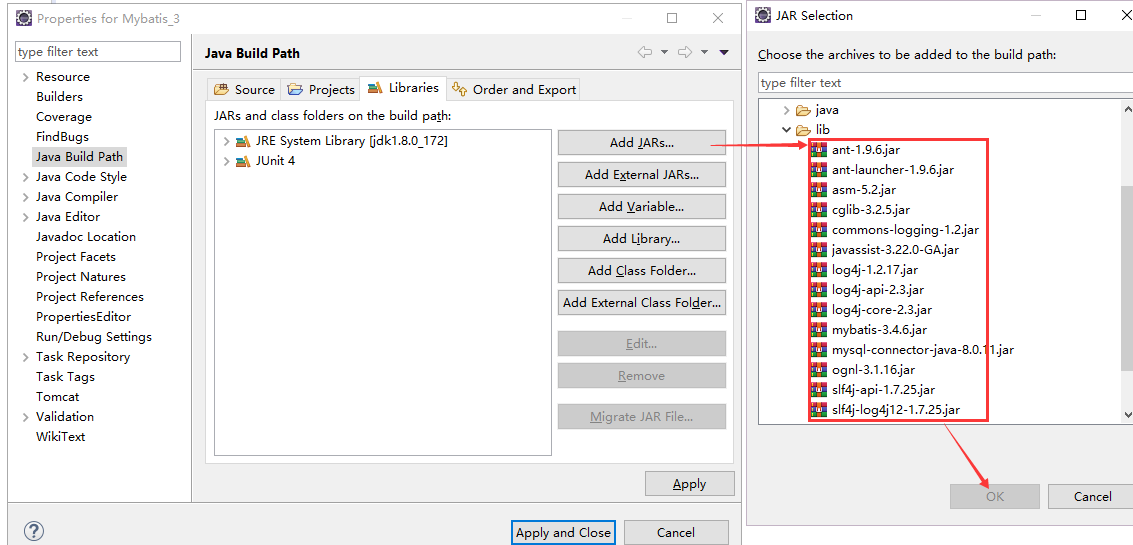Click the Add Class Folder... button
This screenshot has height=545, width=1133.
pyautogui.click(x=642, y=271)
